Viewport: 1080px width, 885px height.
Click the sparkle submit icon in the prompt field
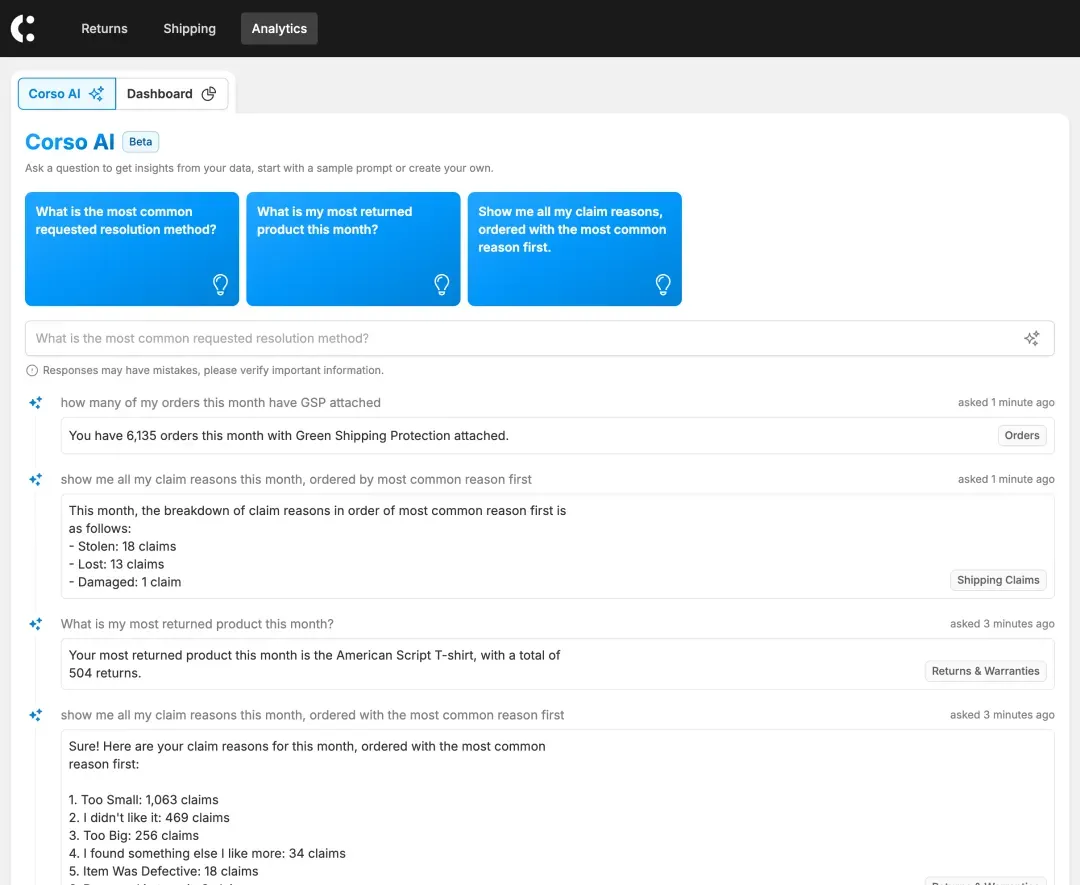tap(1032, 339)
